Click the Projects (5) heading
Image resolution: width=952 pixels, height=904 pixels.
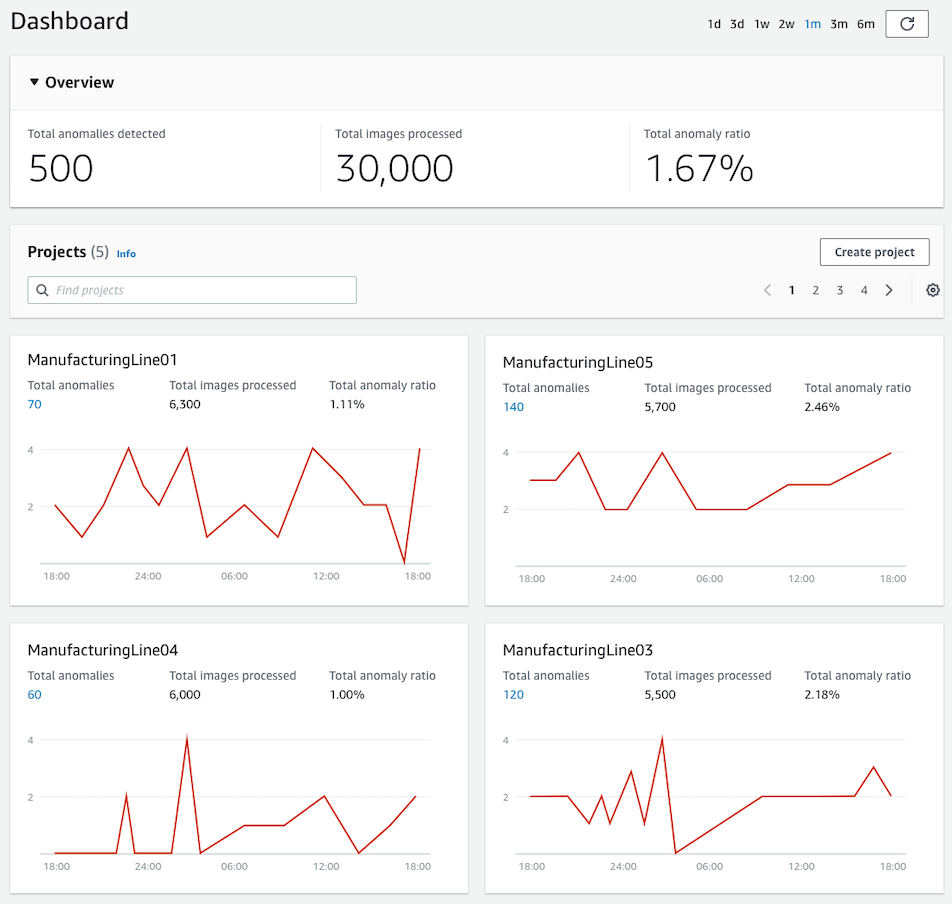(x=68, y=252)
